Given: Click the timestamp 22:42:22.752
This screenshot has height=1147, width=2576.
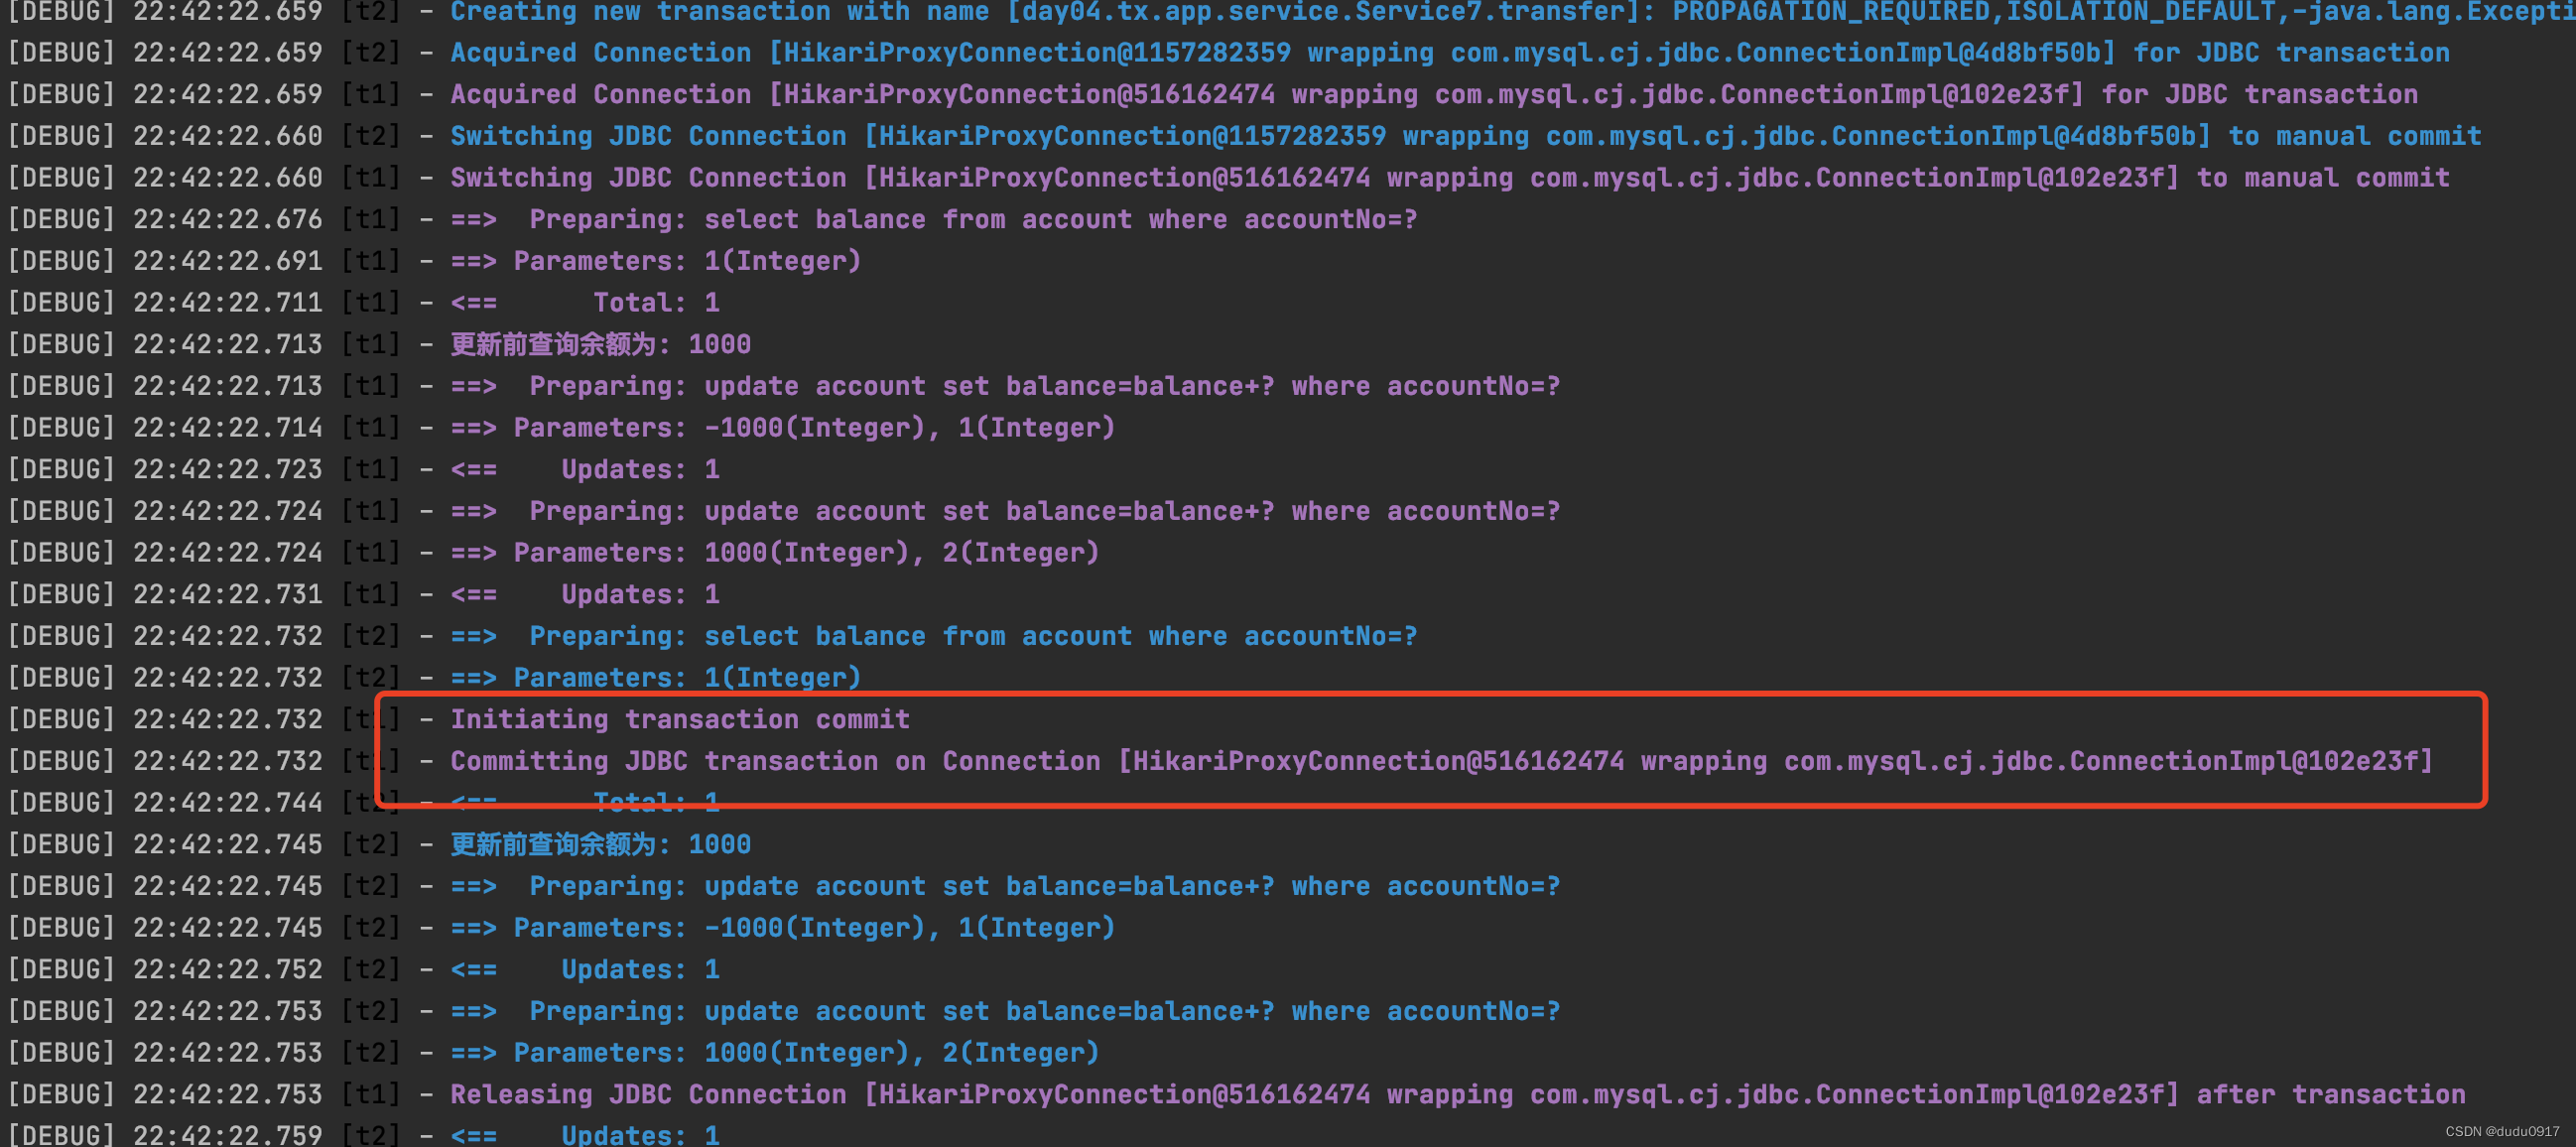Looking at the screenshot, I should 228,970.
